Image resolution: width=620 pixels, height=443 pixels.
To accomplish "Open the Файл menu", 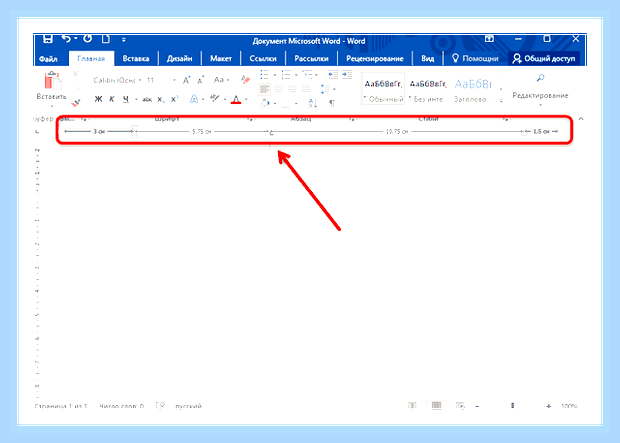I will pyautogui.click(x=48, y=59).
